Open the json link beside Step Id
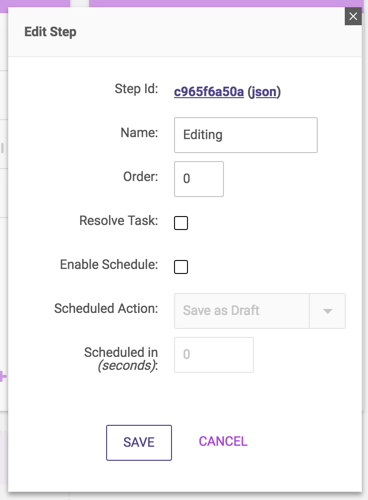368x500 pixels. click(263, 92)
